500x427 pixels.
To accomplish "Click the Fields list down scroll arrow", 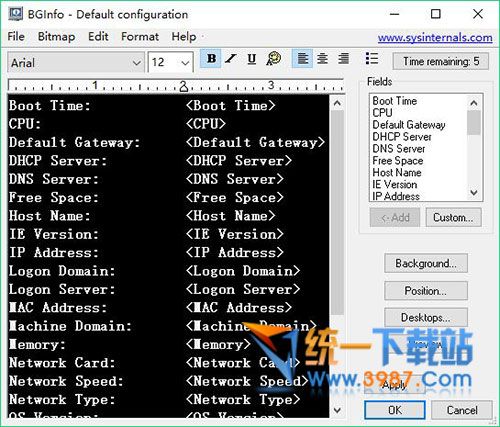I will coord(474,193).
